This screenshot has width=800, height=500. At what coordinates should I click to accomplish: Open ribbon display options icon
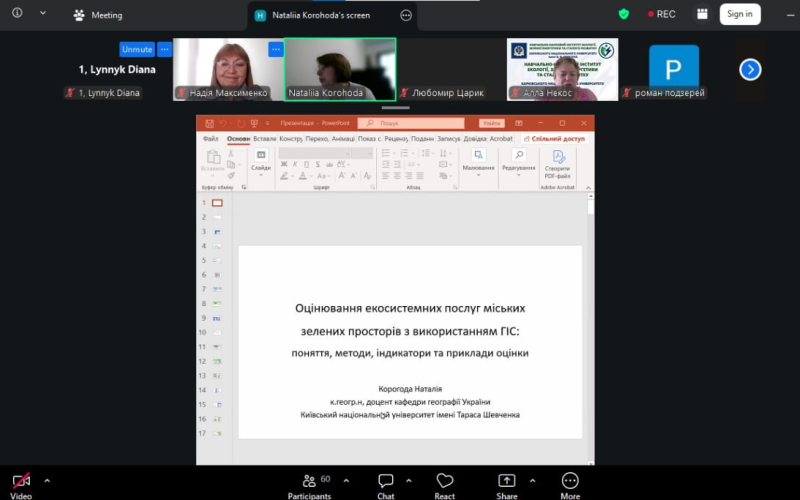pyautogui.click(x=518, y=123)
